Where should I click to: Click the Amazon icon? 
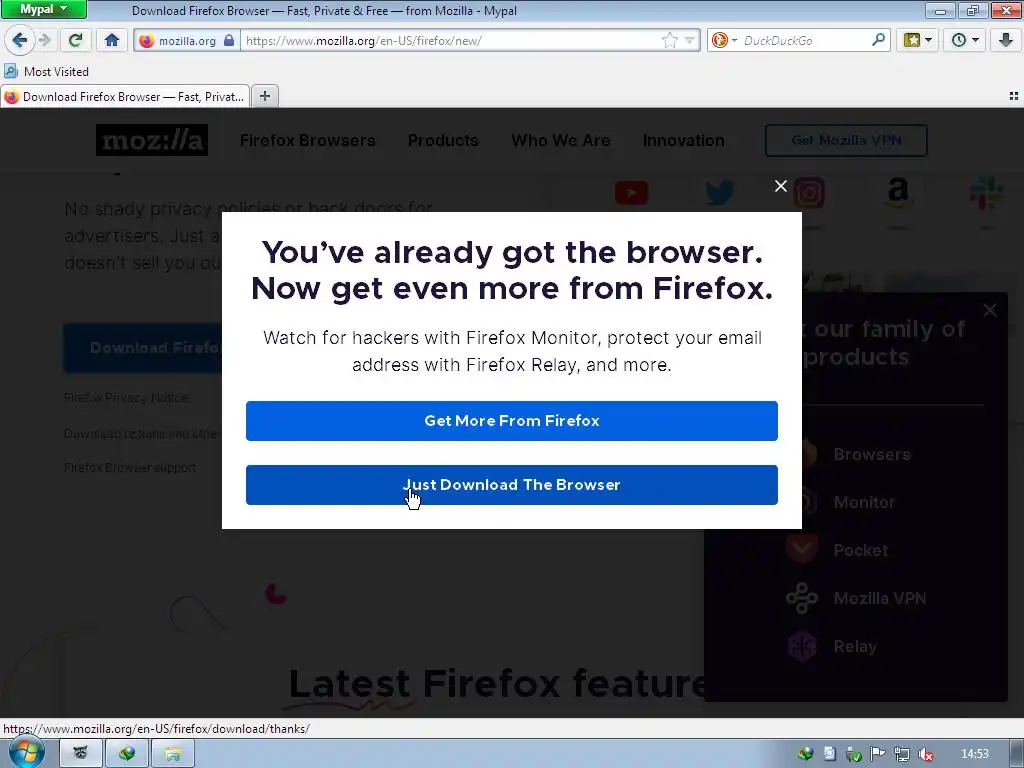tap(898, 193)
